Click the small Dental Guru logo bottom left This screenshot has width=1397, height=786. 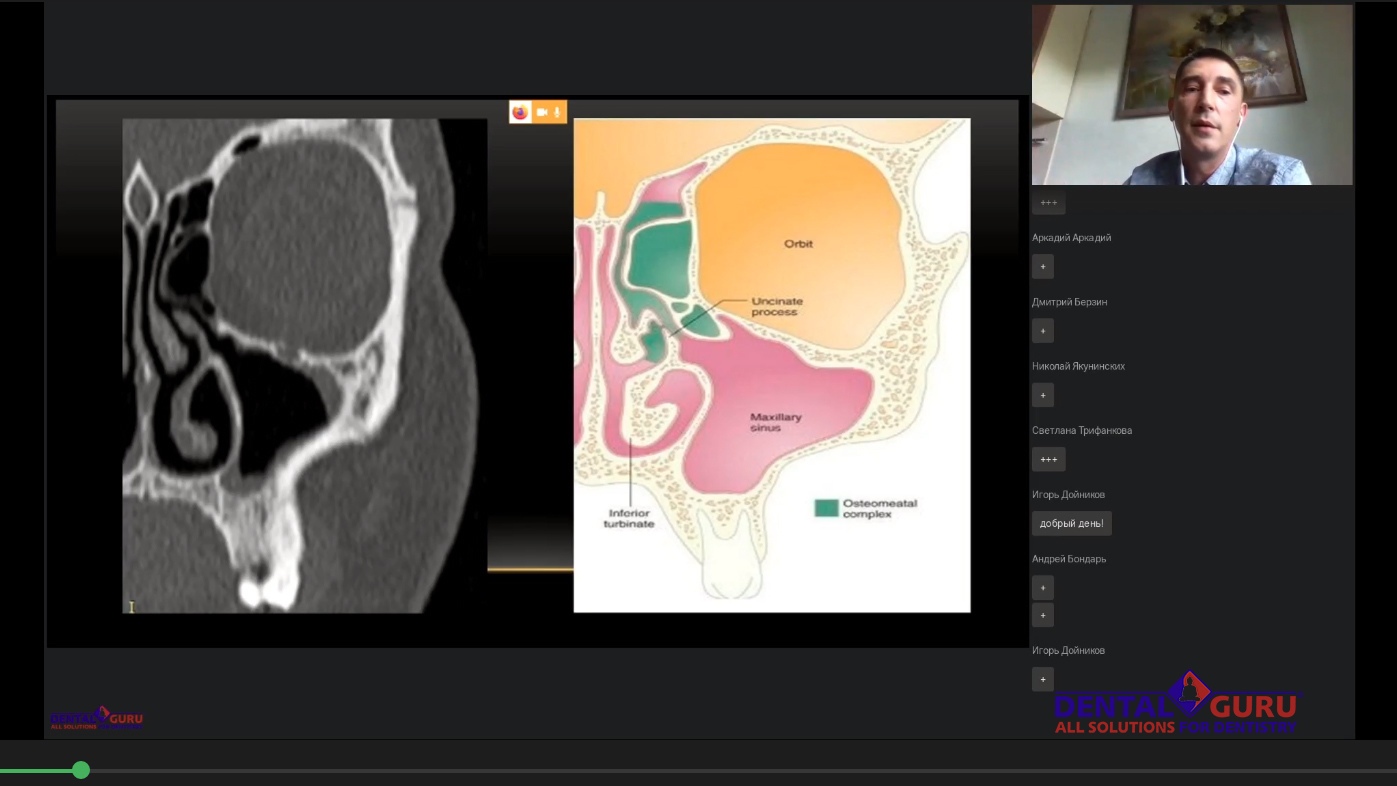click(x=97, y=718)
